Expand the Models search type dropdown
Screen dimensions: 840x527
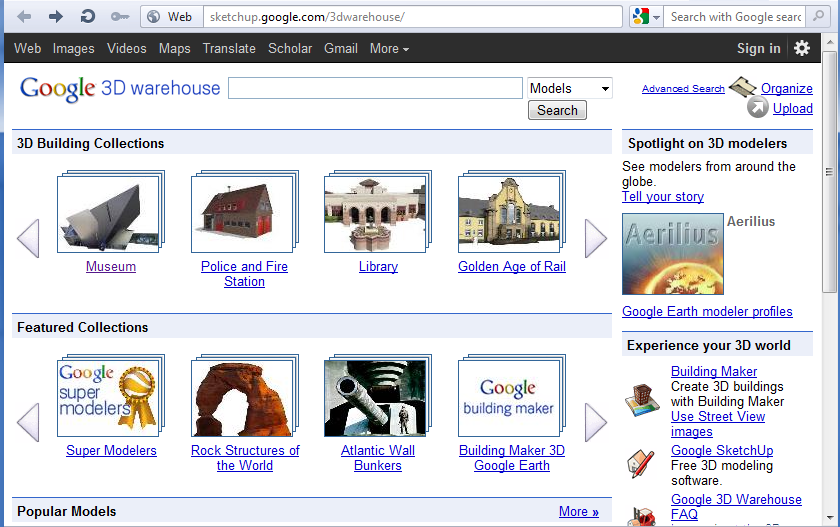coord(569,88)
